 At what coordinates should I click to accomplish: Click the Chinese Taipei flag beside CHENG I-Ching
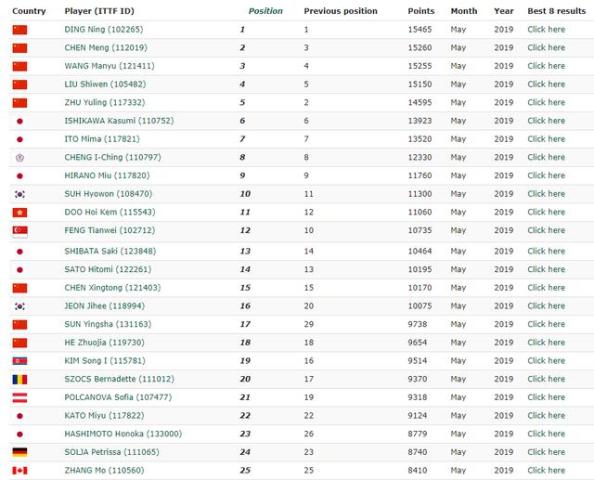pos(20,158)
